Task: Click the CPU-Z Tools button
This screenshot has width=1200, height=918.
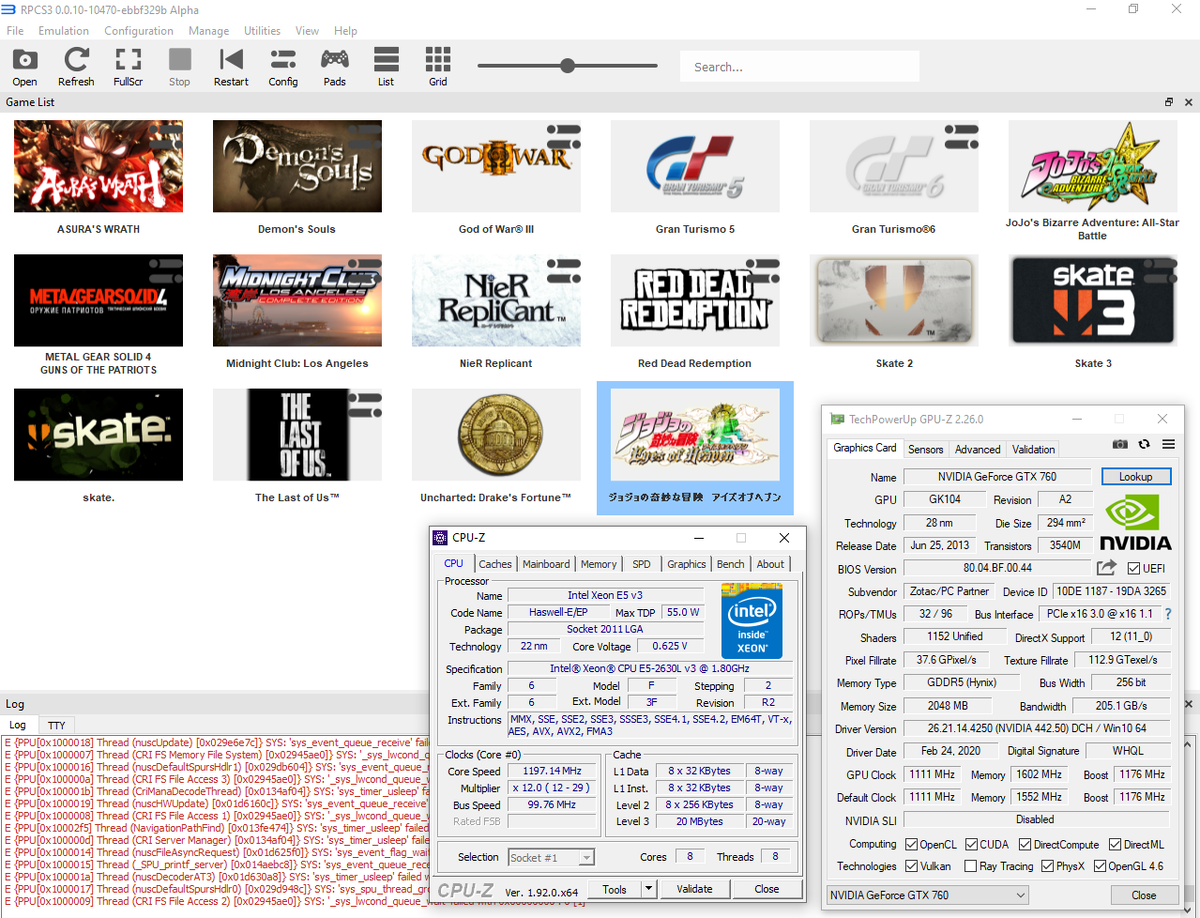Action: click(x=614, y=888)
